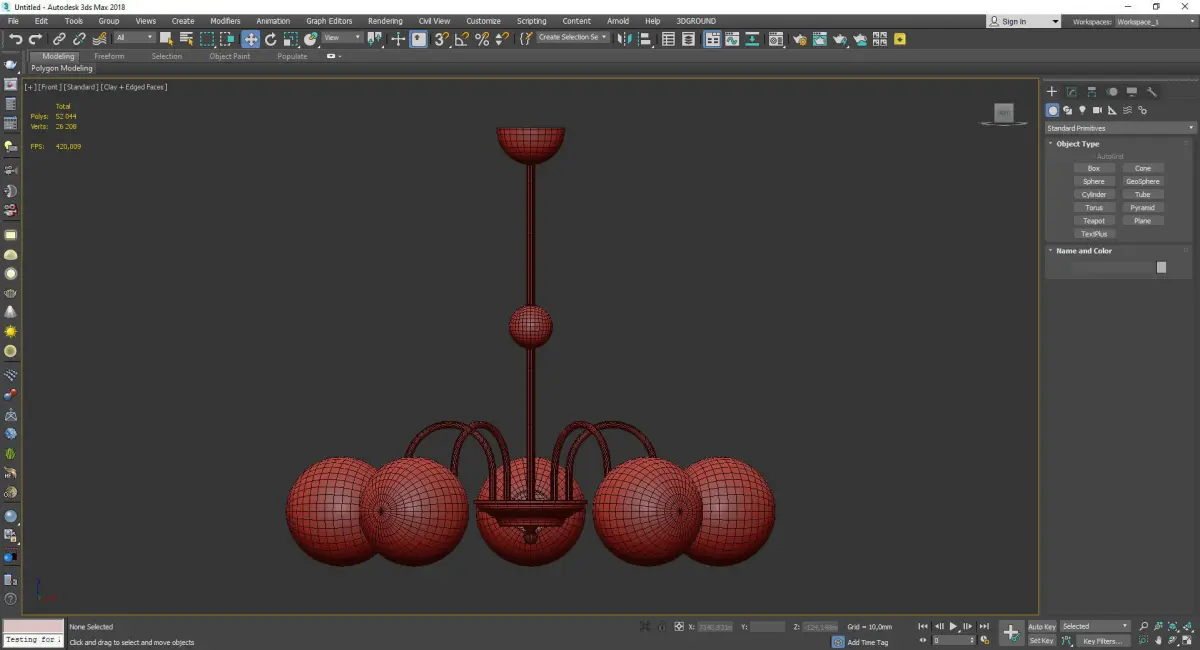This screenshot has width=1200, height=650.
Task: Activate the Select Object tool
Action: pyautogui.click(x=166, y=39)
